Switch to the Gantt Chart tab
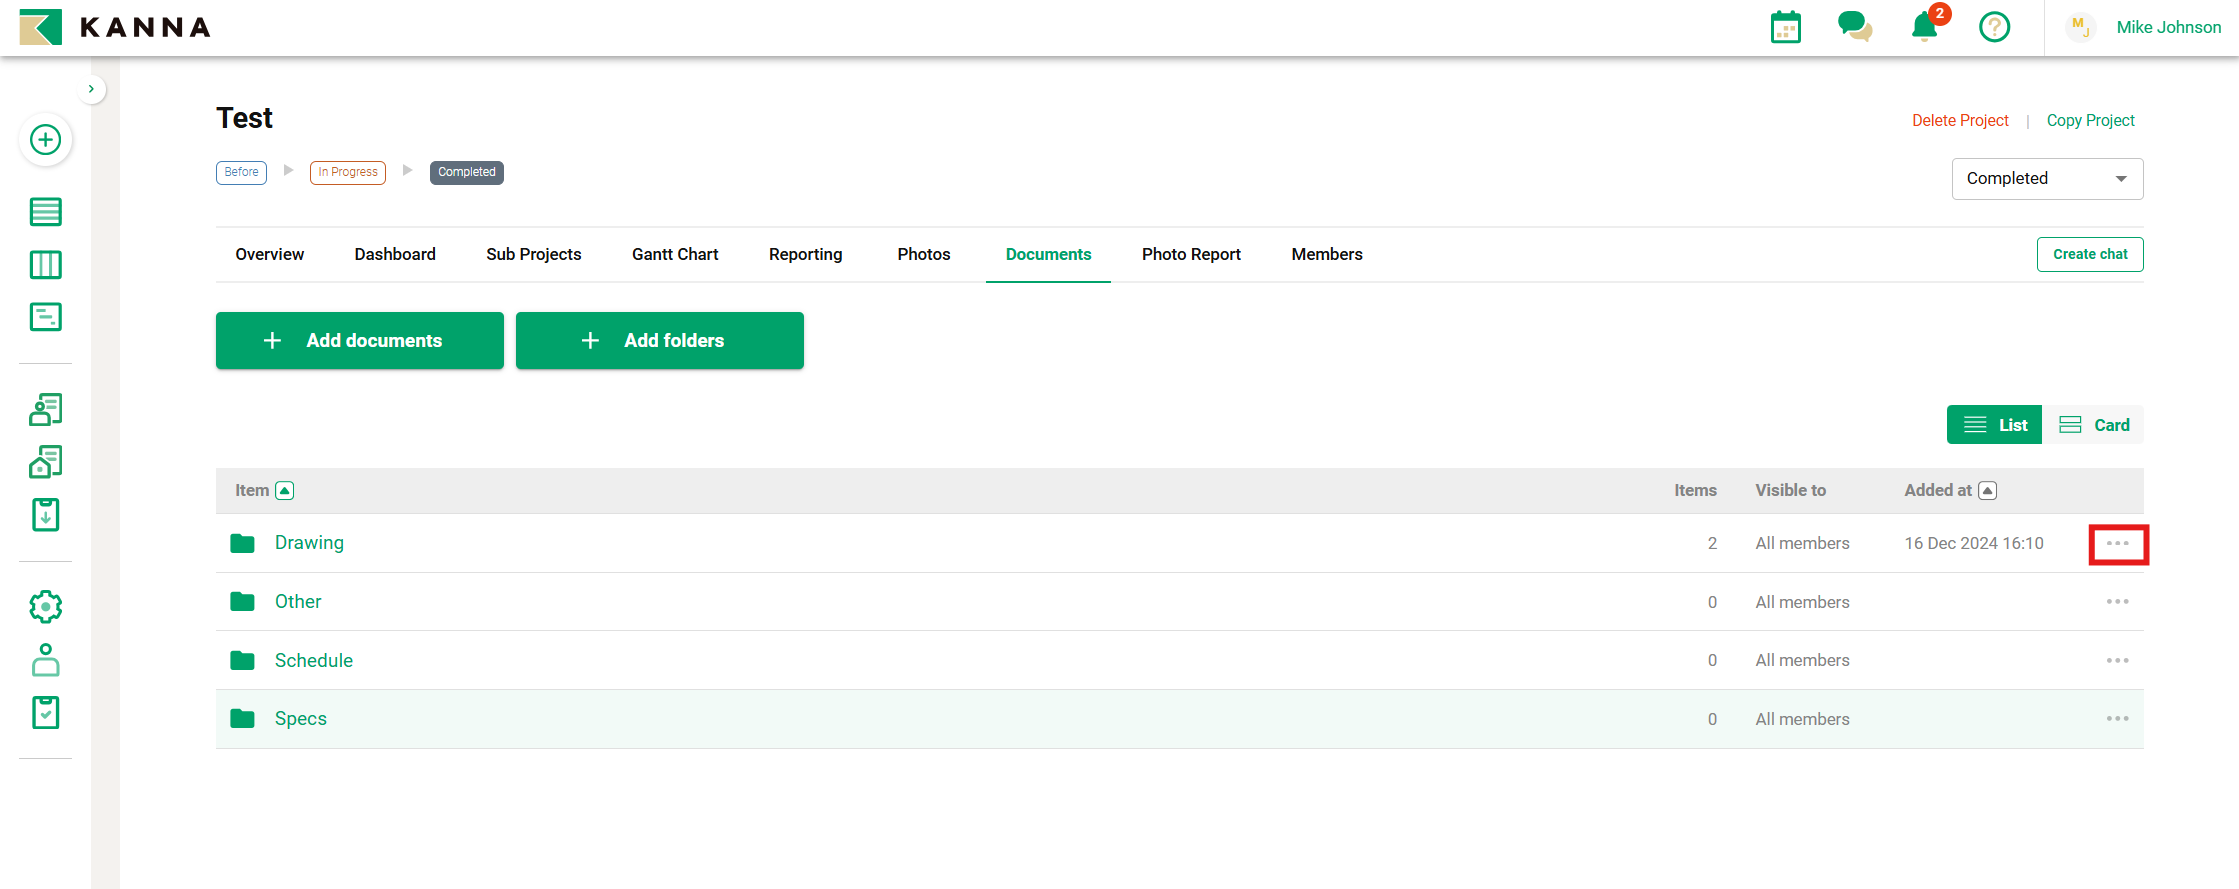The width and height of the screenshot is (2239, 889). (x=675, y=255)
